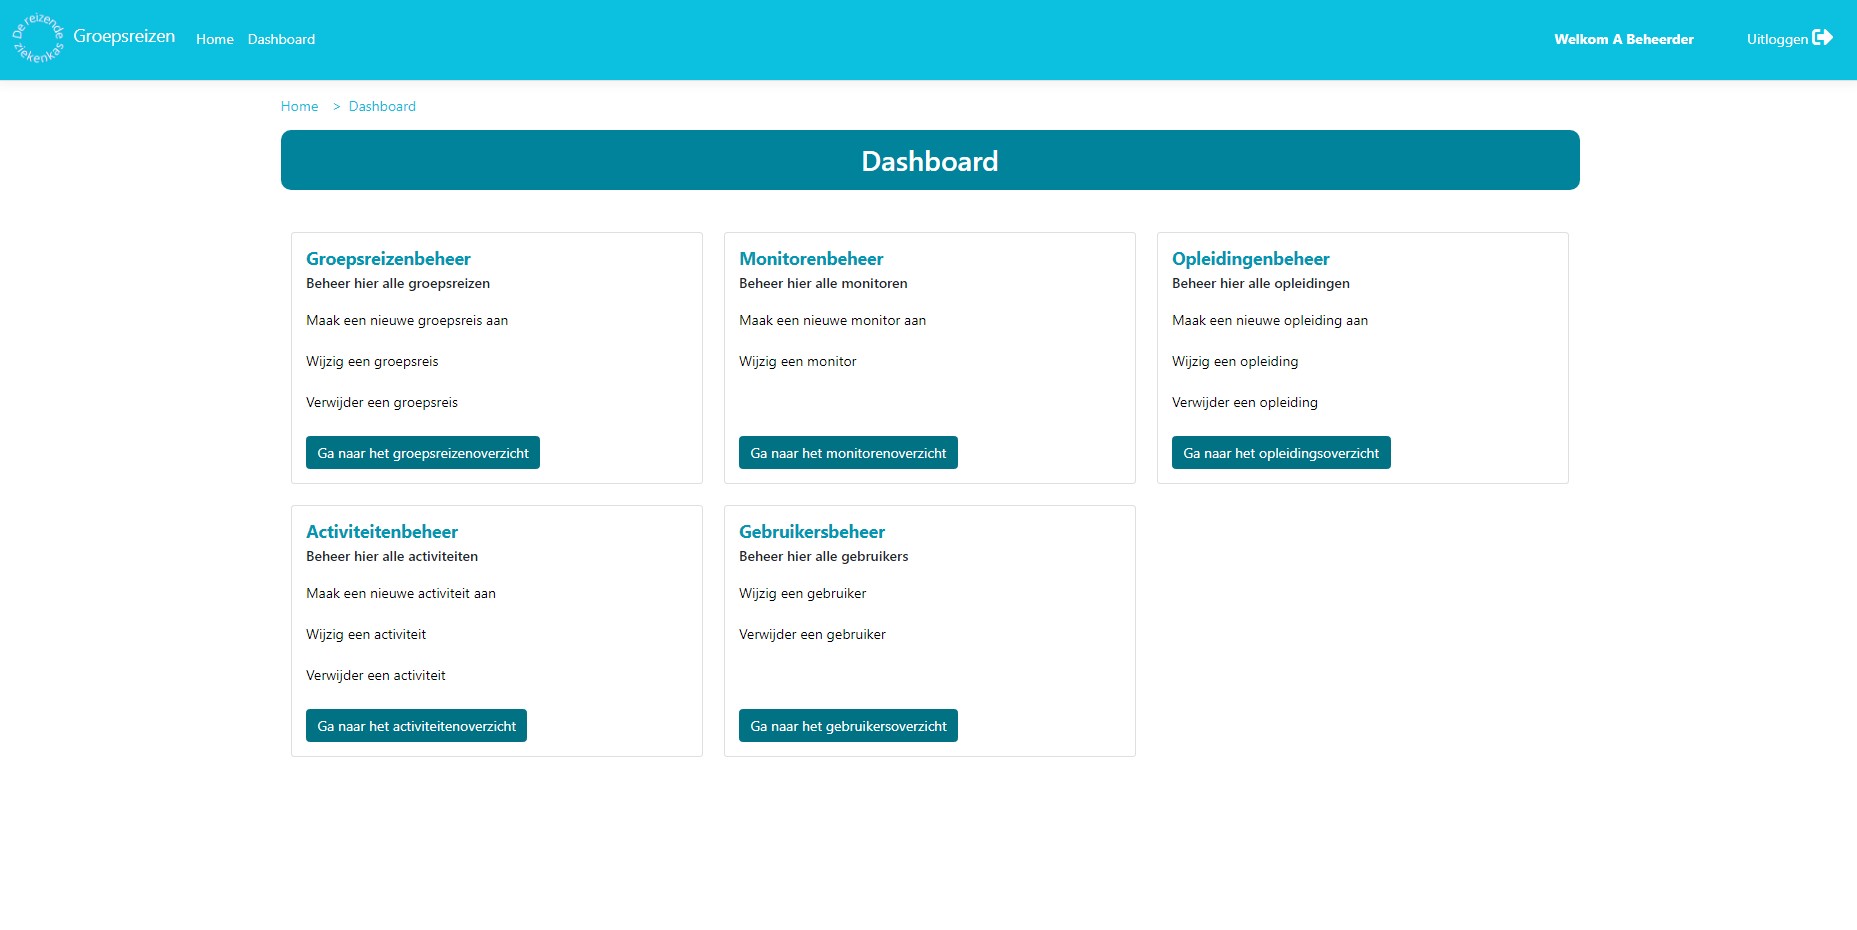Click the Monitorenbeheer card heading
Viewport: 1857px width, 930px height.
coord(810,258)
